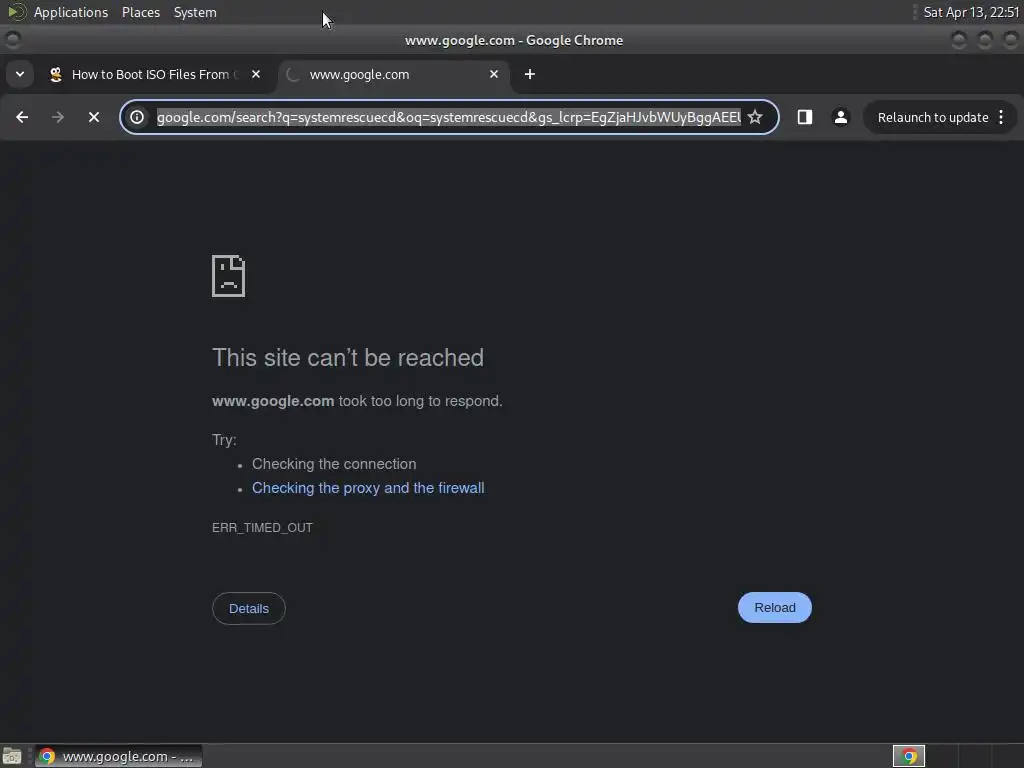The width and height of the screenshot is (1024, 768).
Task: Open the Chrome profile icon
Action: point(840,117)
